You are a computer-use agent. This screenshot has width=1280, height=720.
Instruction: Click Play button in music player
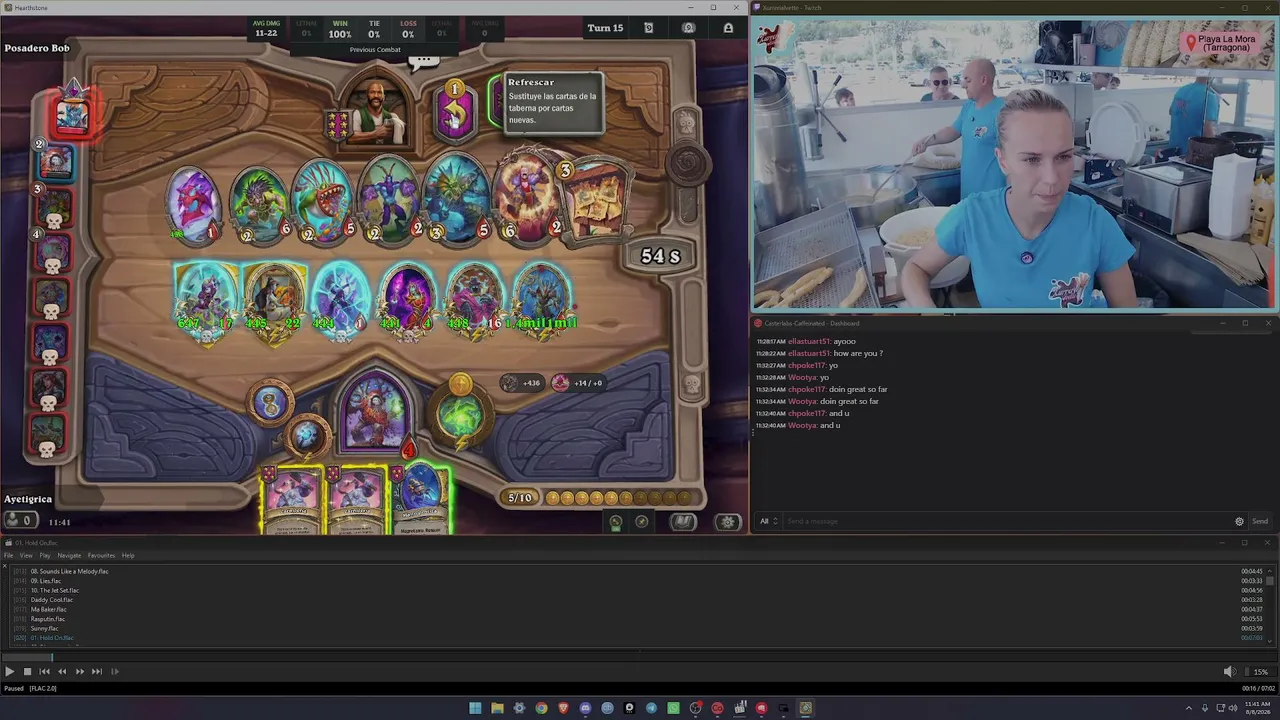[9, 672]
